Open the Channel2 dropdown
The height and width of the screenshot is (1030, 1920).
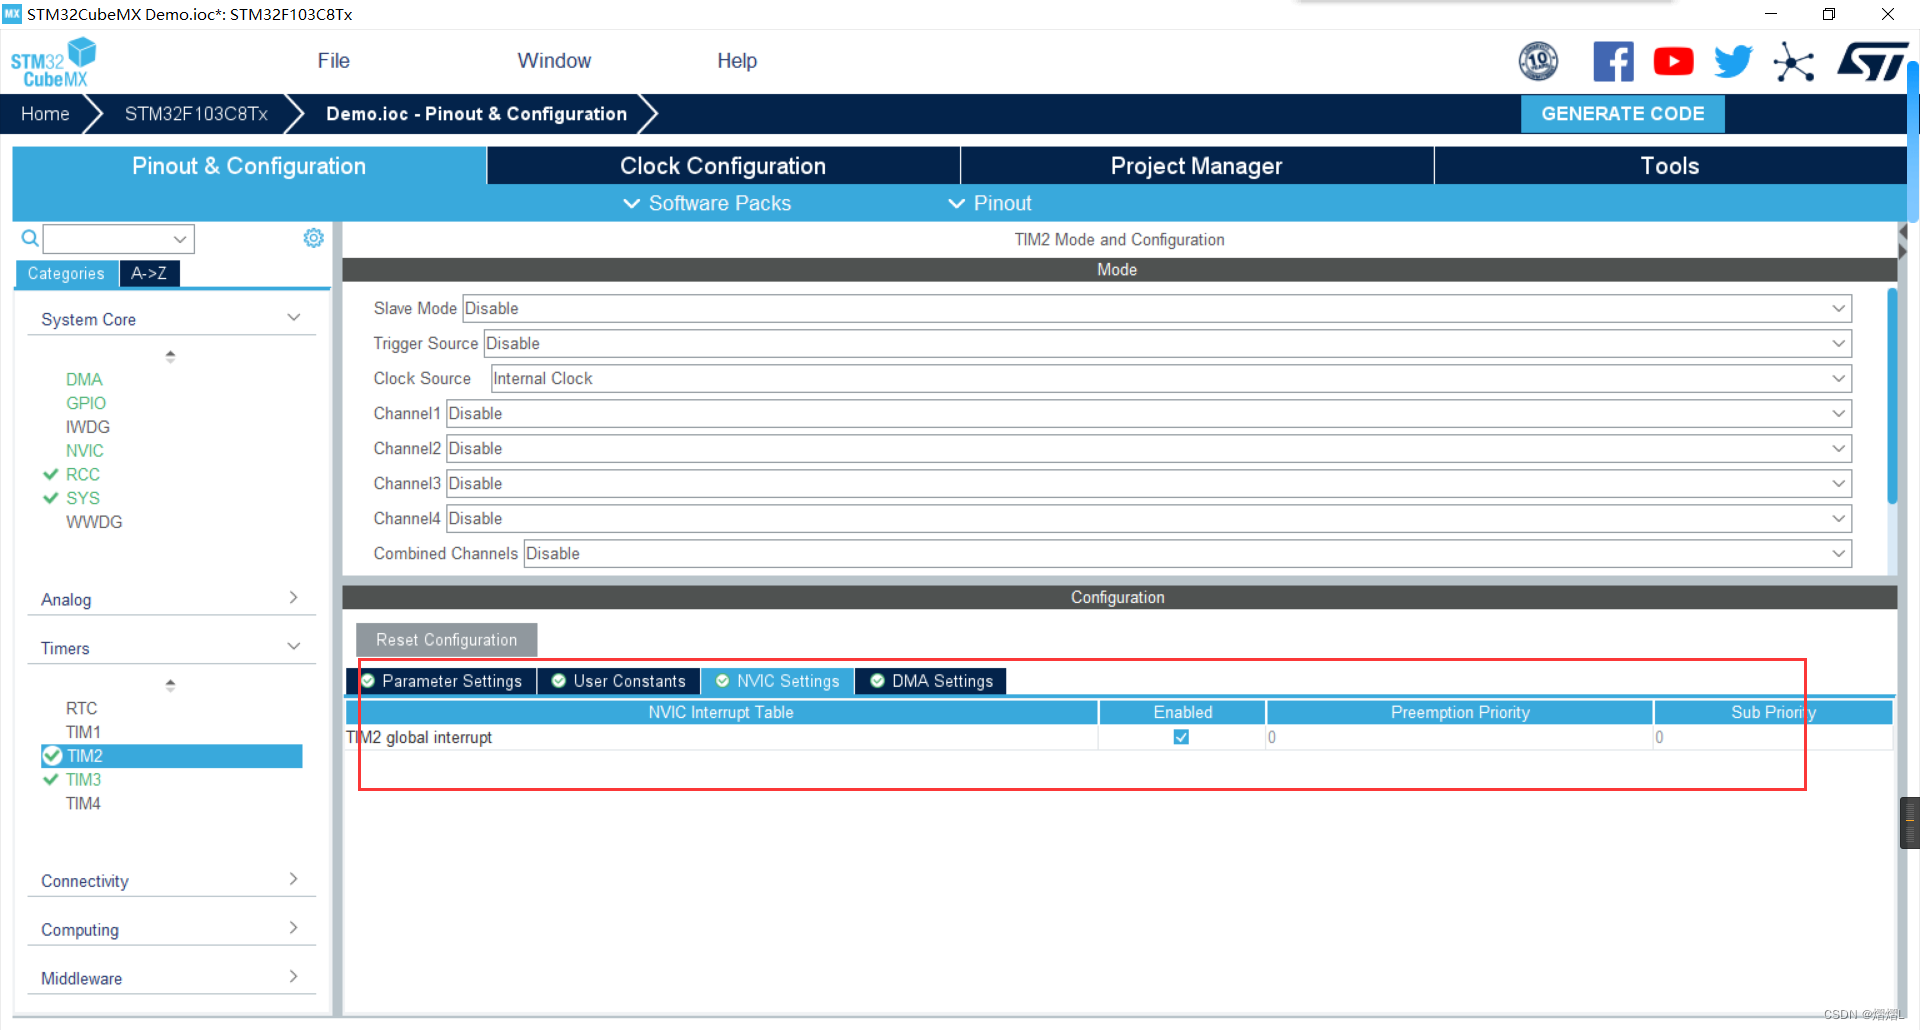(x=1149, y=448)
